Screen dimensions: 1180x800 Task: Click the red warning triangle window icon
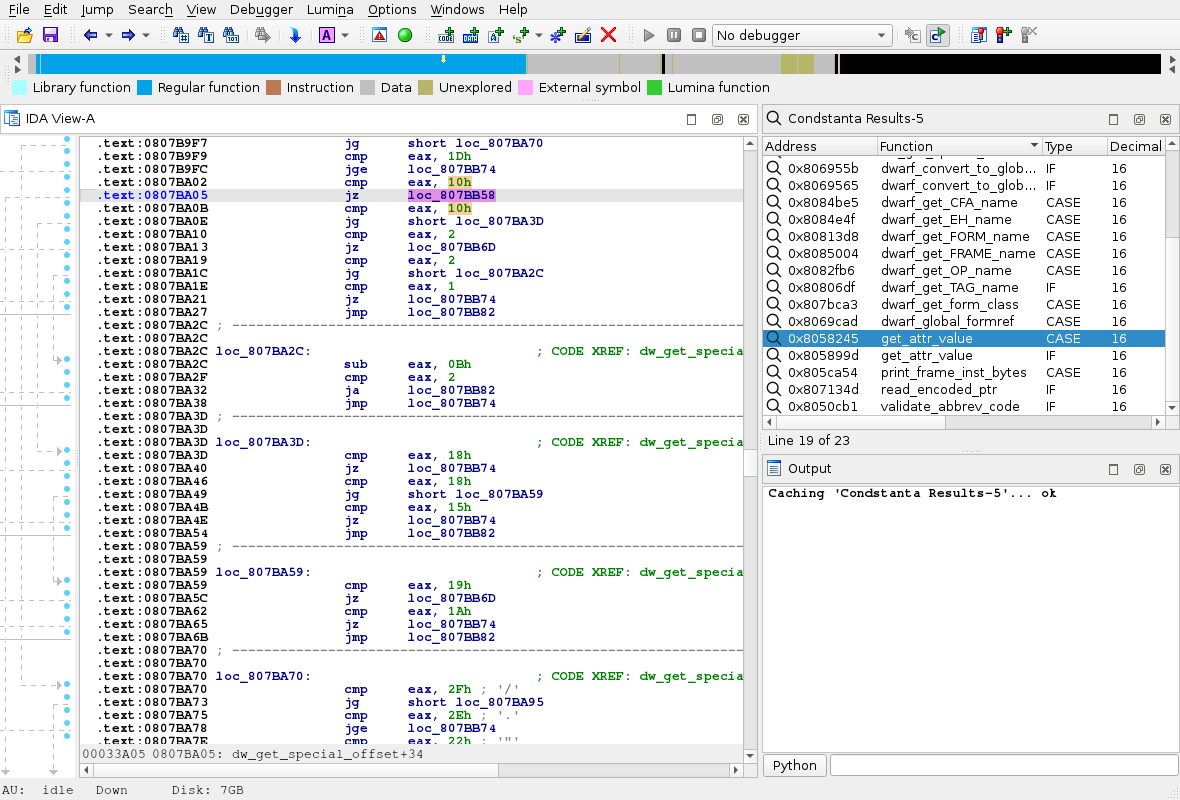pos(380,35)
